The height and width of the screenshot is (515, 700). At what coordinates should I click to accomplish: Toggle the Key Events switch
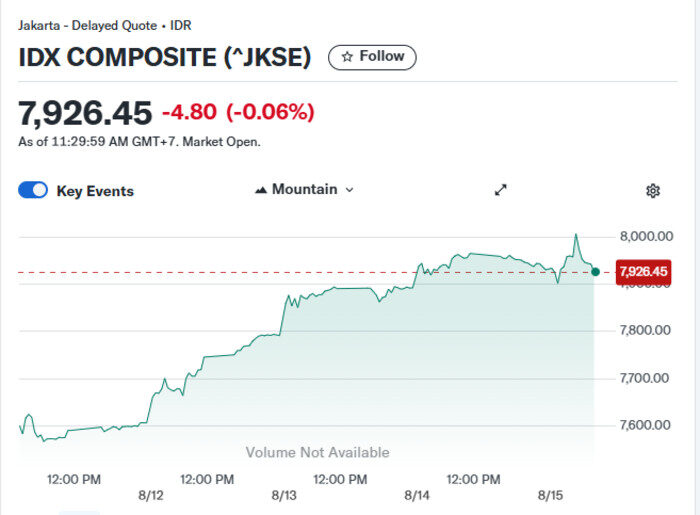pyautogui.click(x=33, y=191)
